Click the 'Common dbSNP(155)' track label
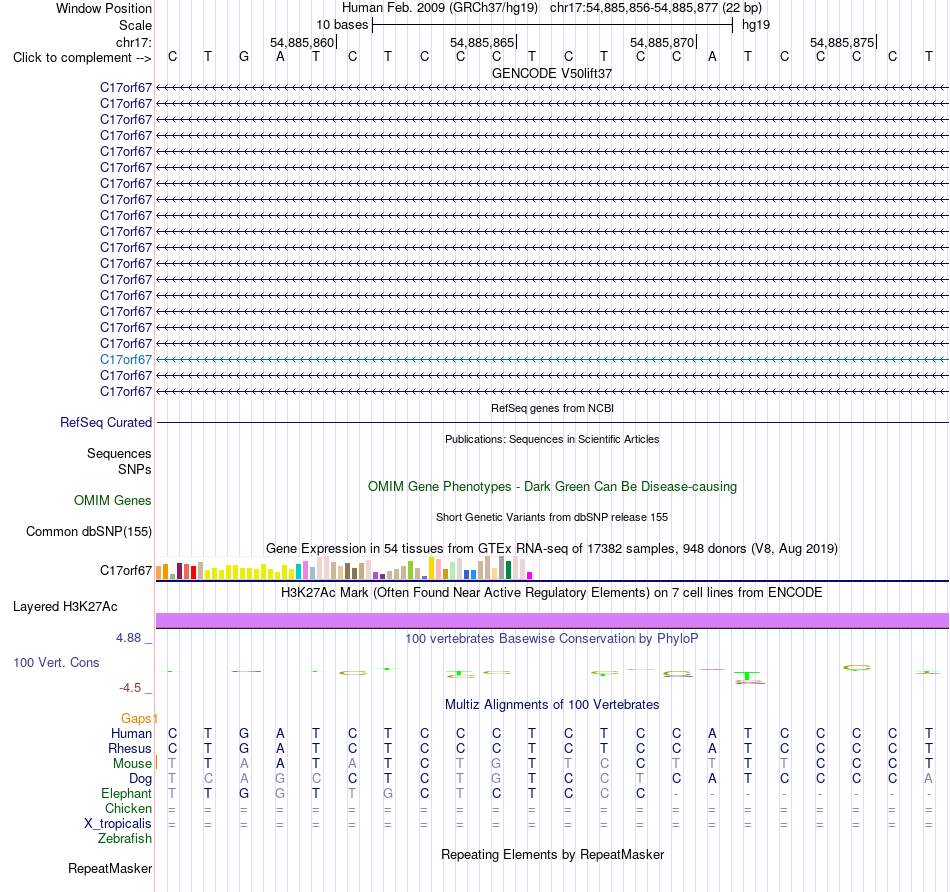The width and height of the screenshot is (950, 892). click(x=89, y=531)
